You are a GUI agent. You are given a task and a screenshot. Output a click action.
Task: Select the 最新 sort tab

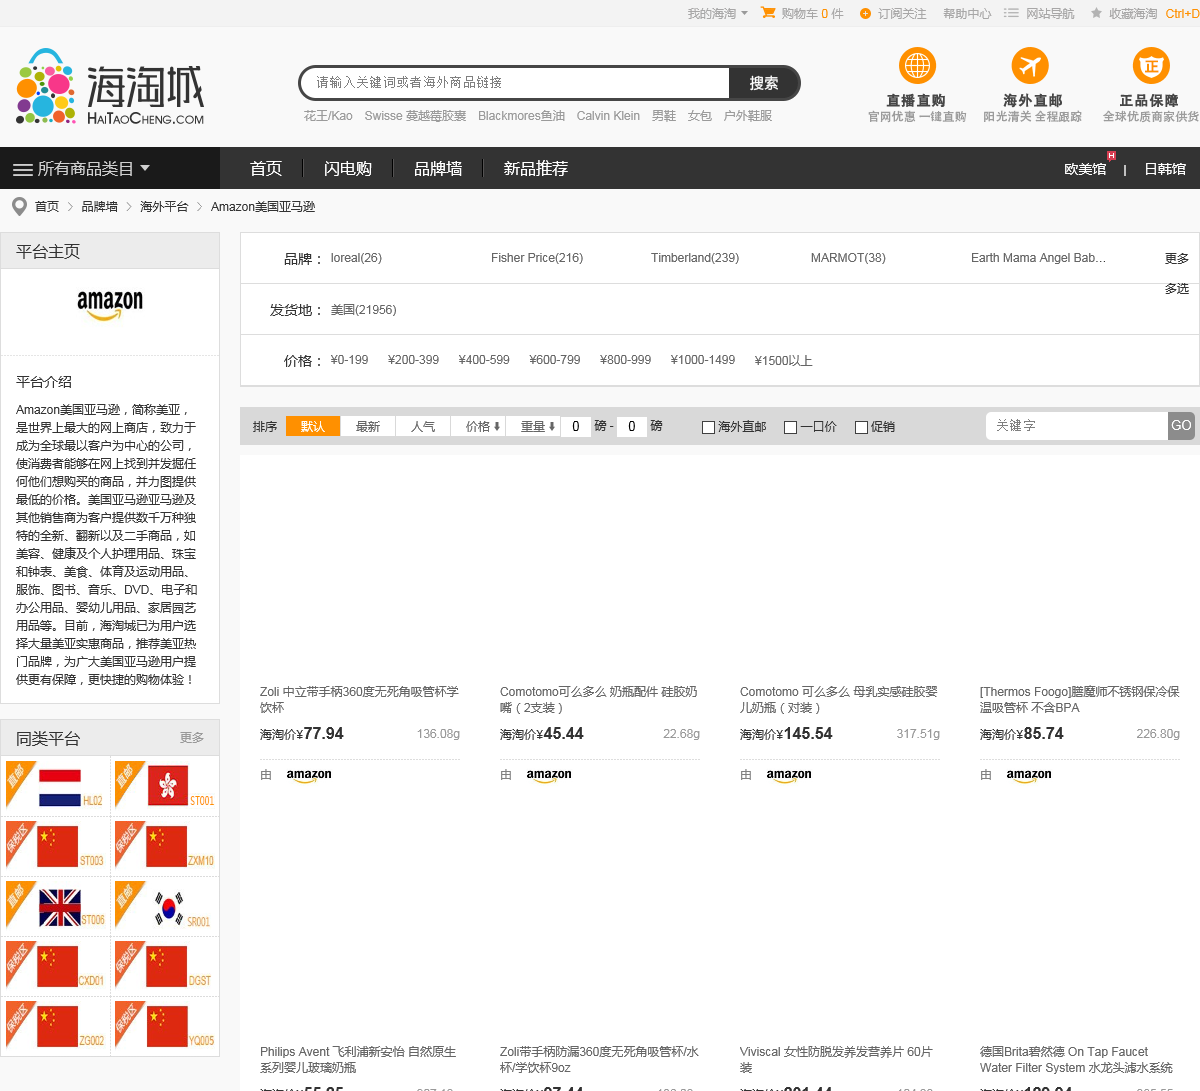click(368, 426)
